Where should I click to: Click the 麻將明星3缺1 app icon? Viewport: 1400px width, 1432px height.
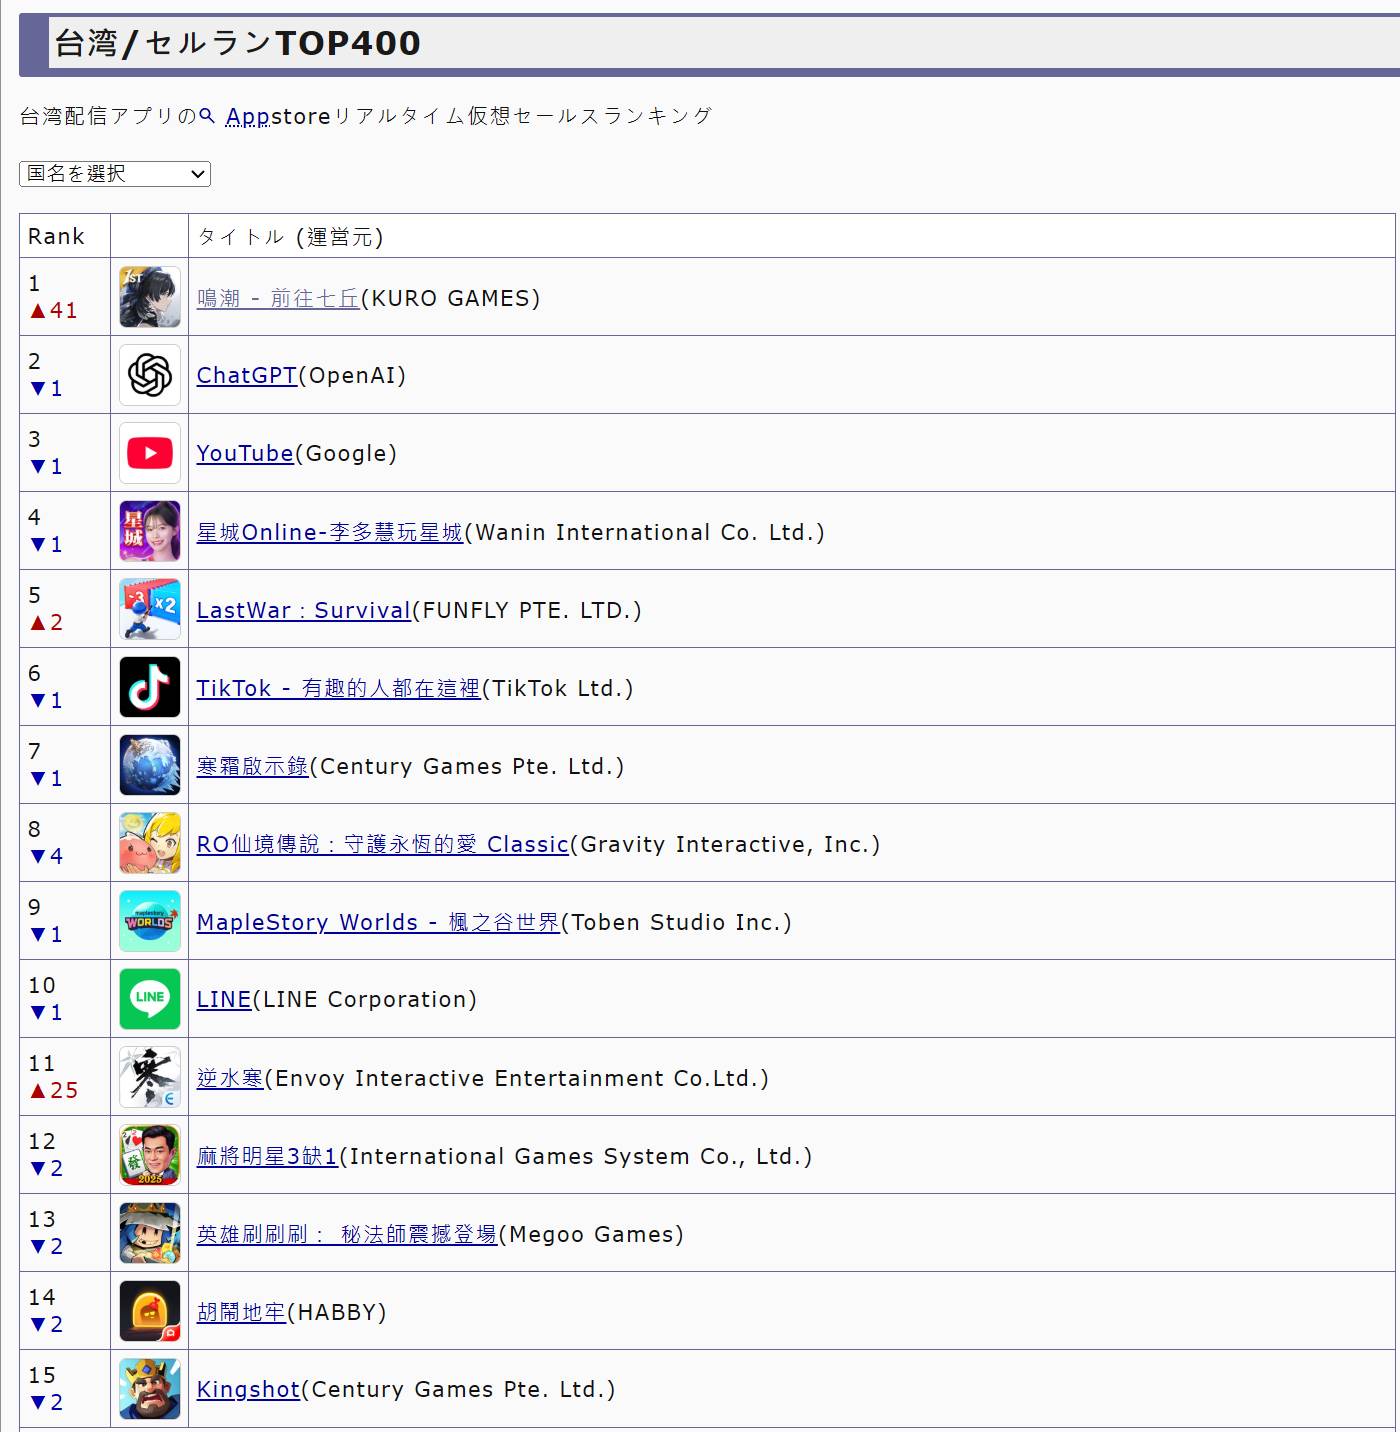click(150, 1155)
